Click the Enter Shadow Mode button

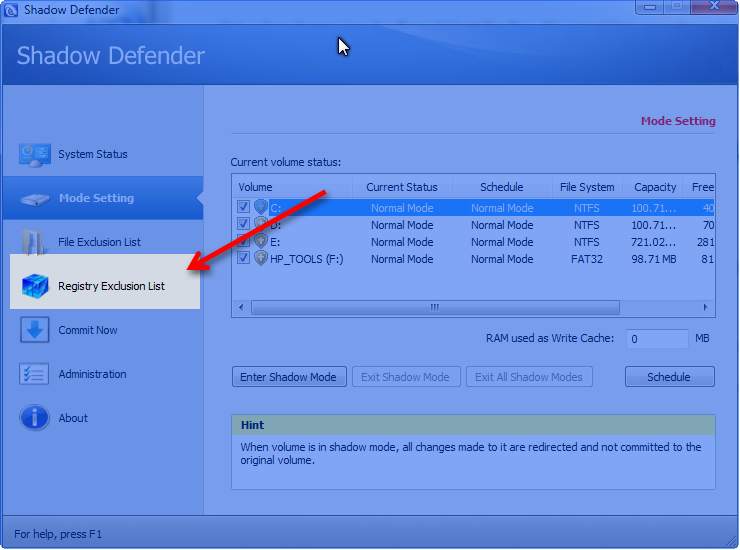point(289,377)
